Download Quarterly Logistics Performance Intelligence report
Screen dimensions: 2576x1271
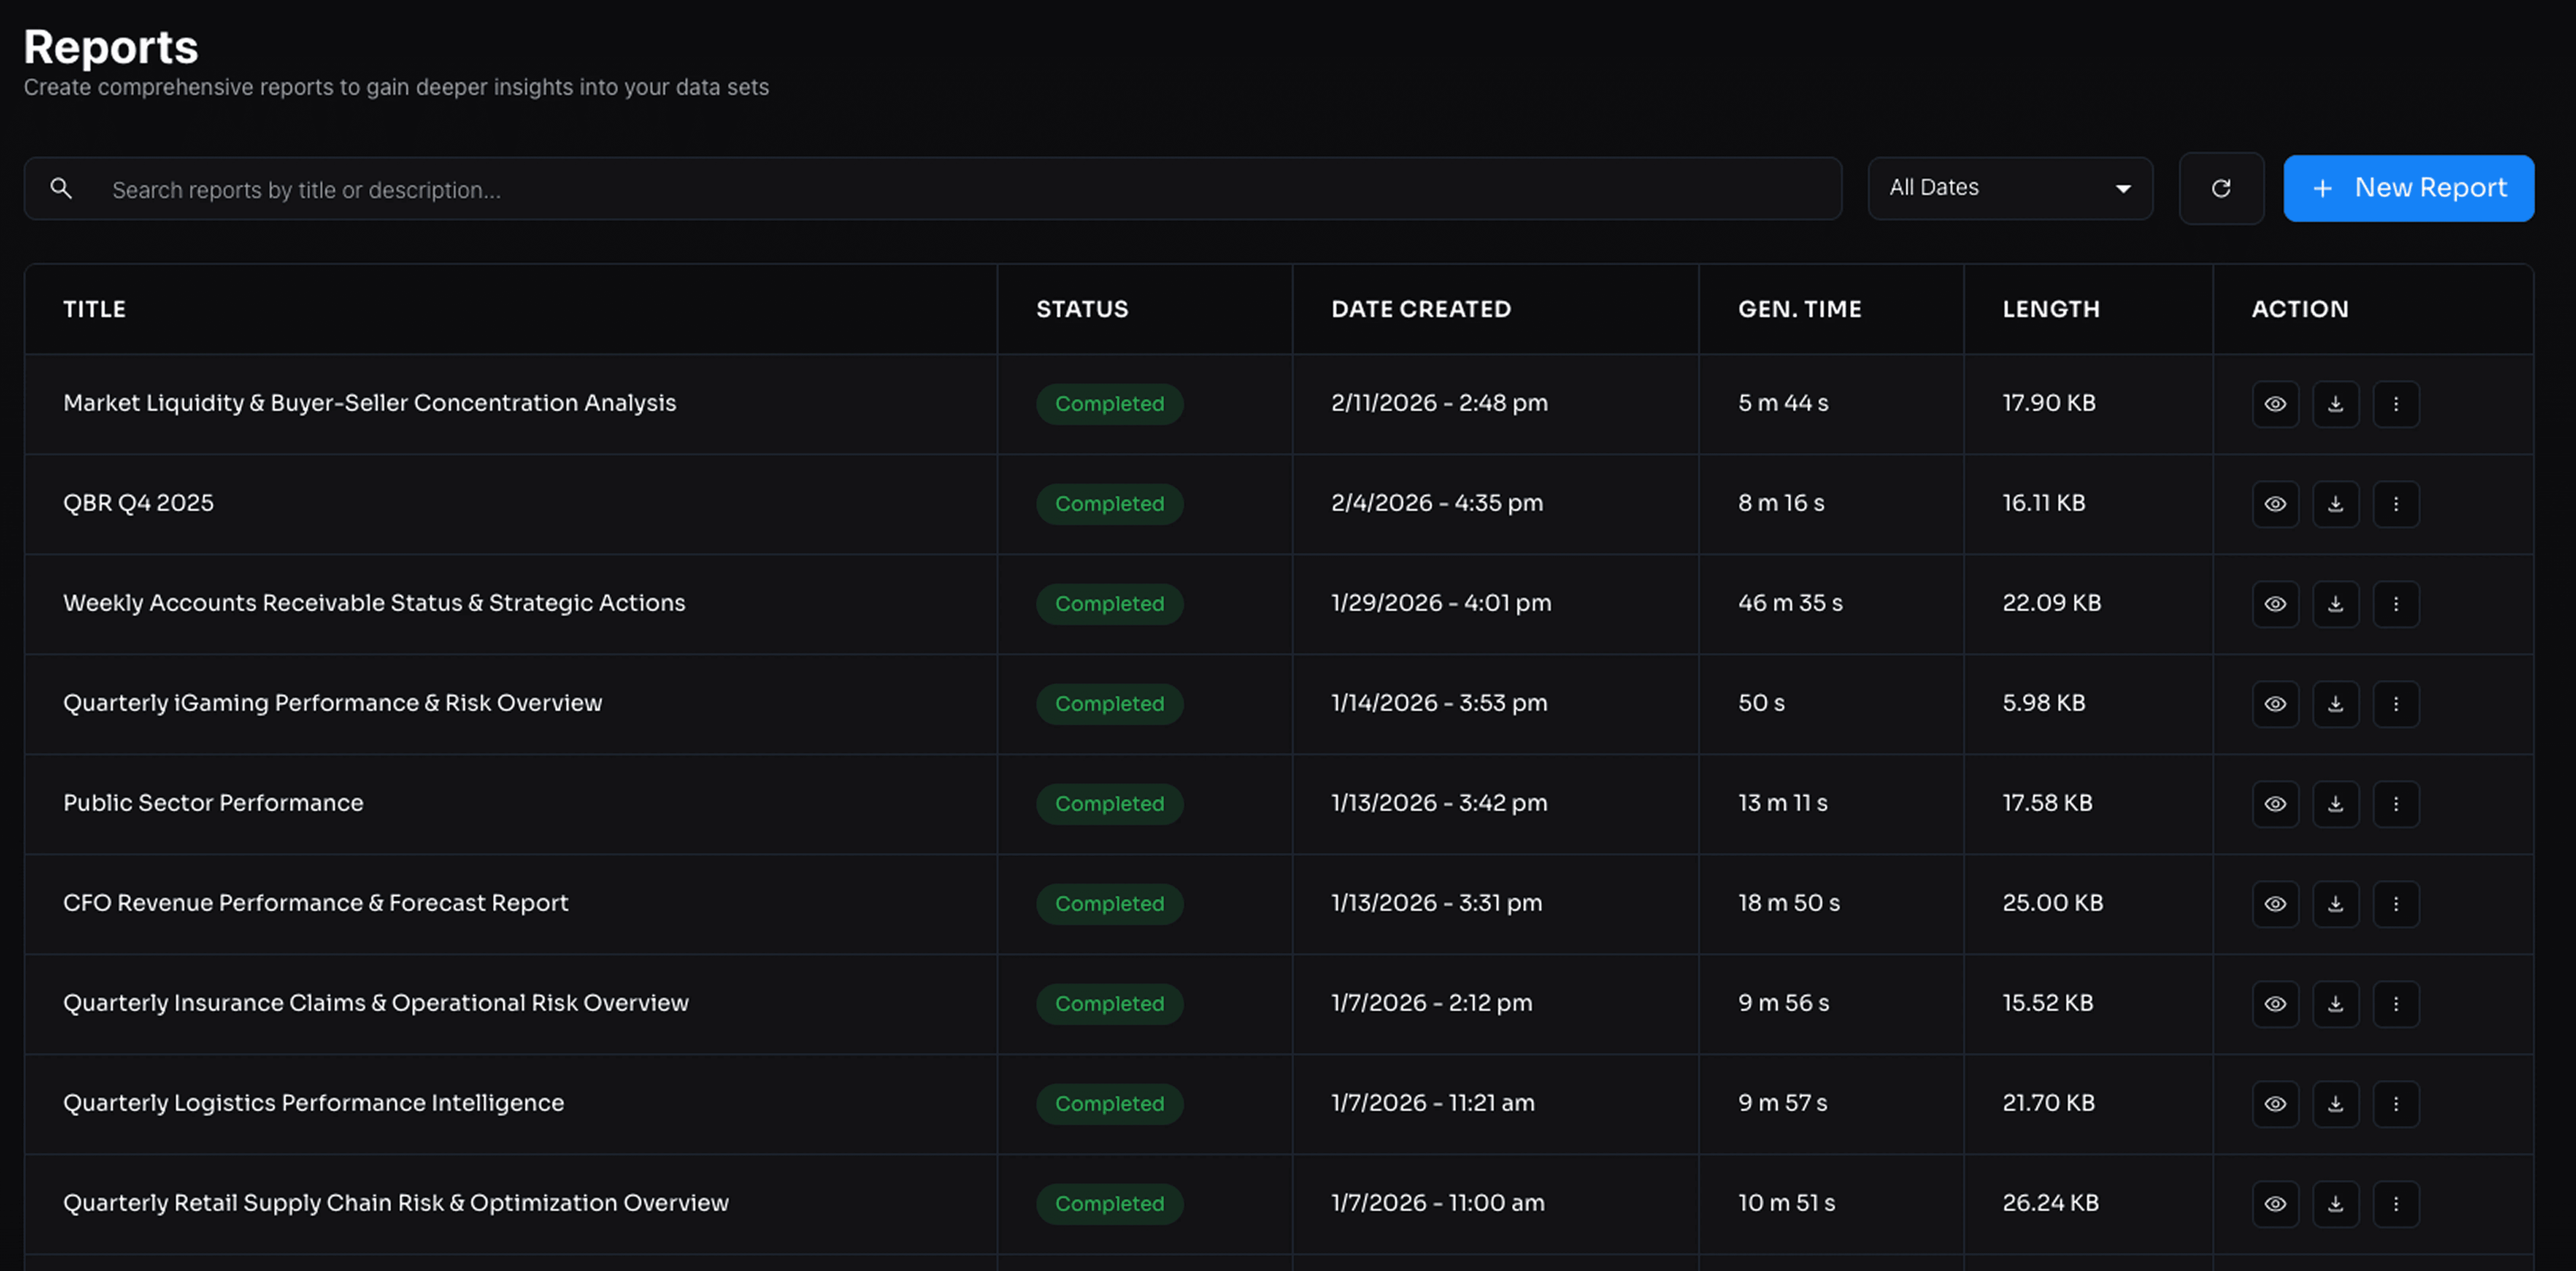[x=2335, y=1104]
